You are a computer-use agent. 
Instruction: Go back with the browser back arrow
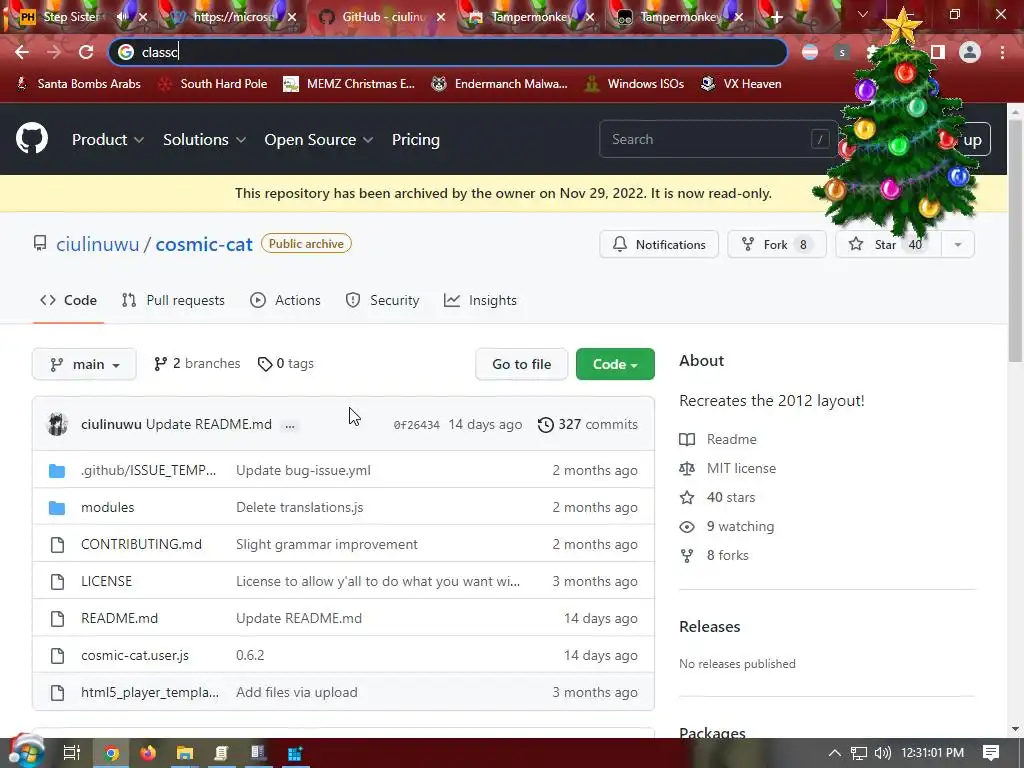click(22, 52)
